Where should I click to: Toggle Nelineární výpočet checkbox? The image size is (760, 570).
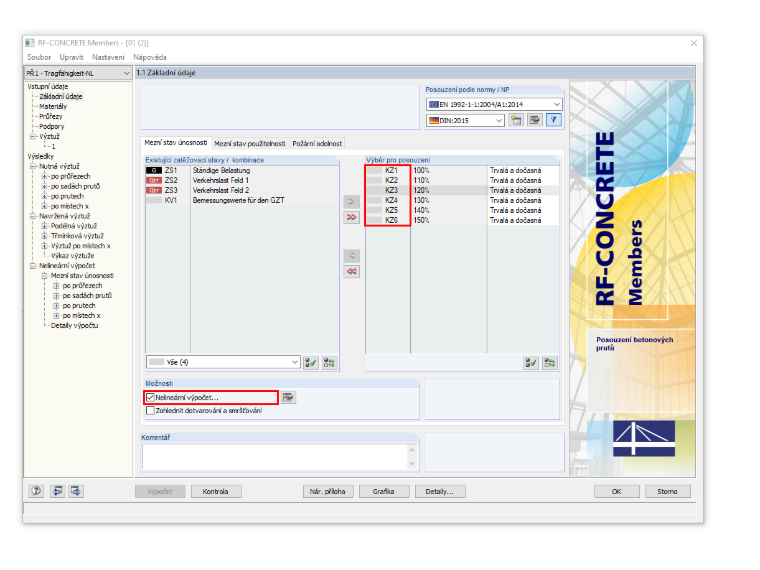pos(150,397)
